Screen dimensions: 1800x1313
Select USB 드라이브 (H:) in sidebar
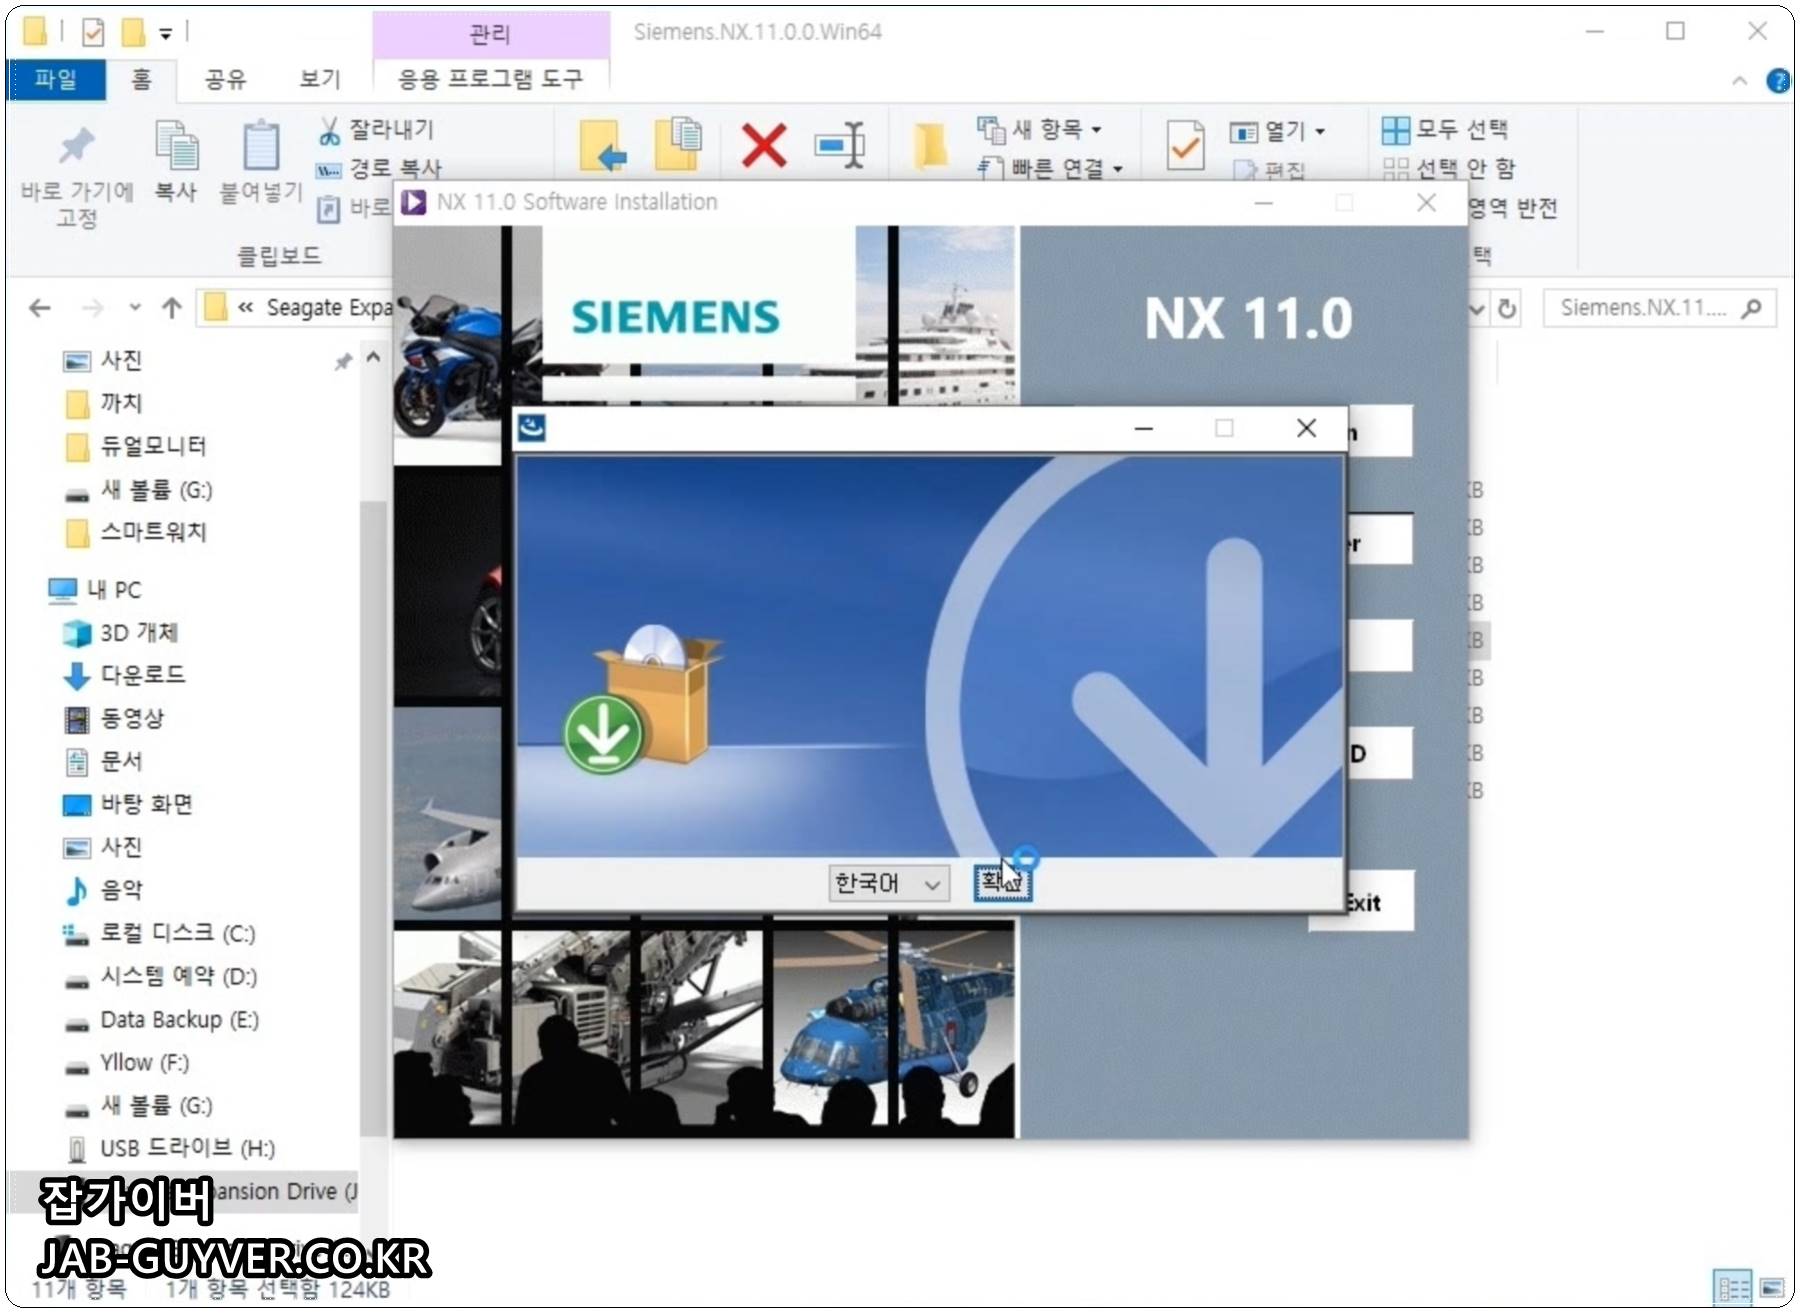pos(170,1148)
